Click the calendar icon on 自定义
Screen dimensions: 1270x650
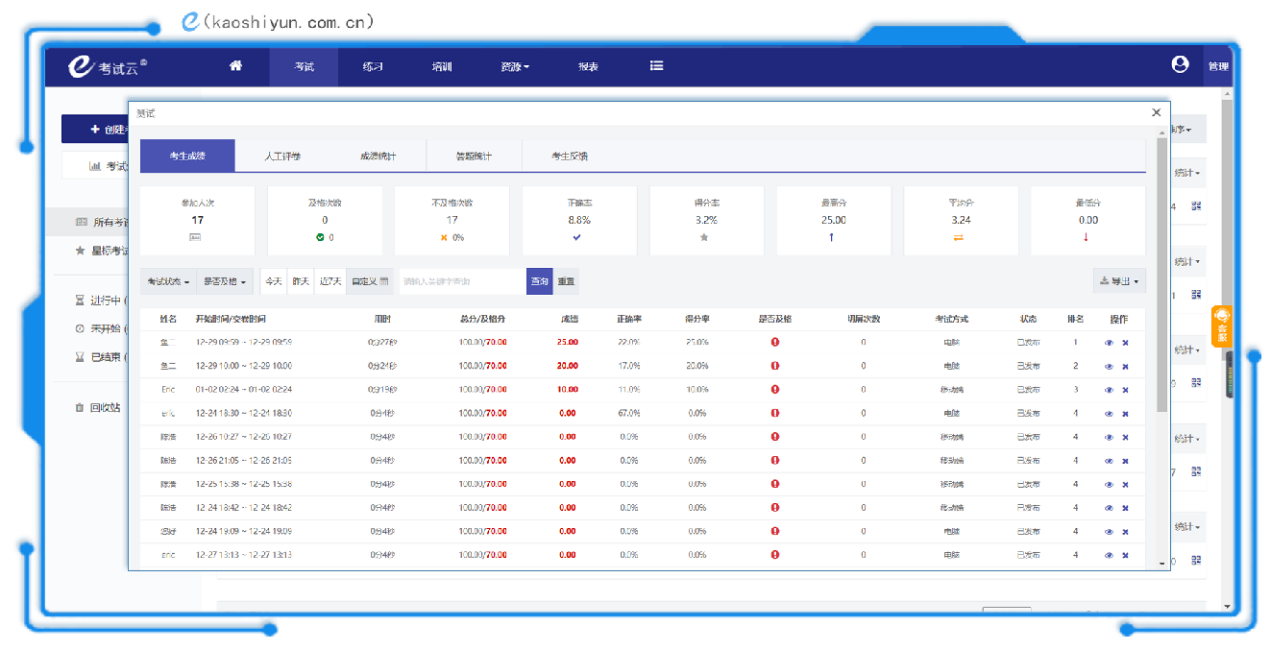tap(383, 282)
